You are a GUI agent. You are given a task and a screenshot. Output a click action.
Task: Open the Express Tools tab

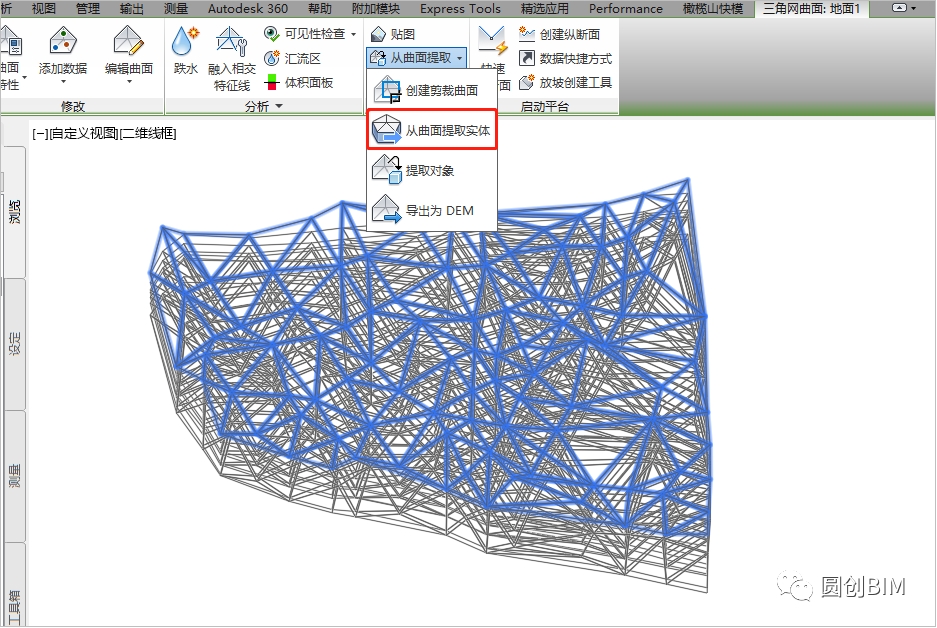point(460,8)
